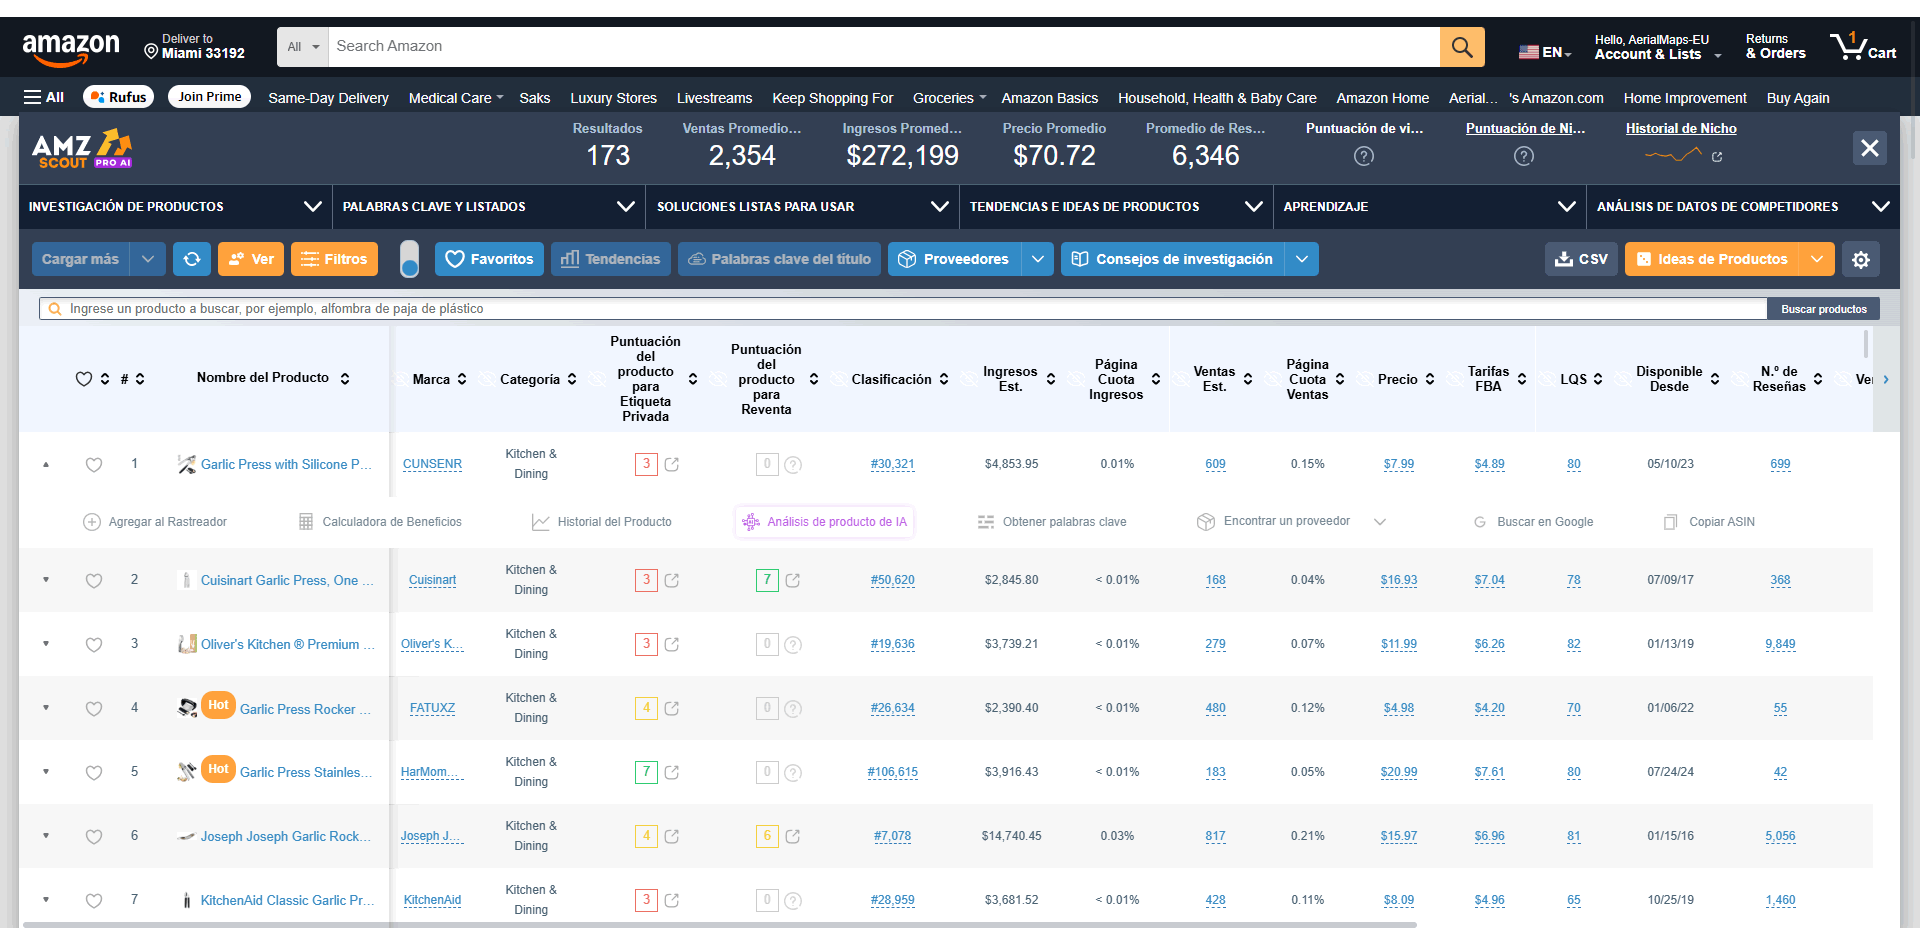The image size is (1920, 945).
Task: Click the refresh results icon button
Action: click(x=192, y=259)
